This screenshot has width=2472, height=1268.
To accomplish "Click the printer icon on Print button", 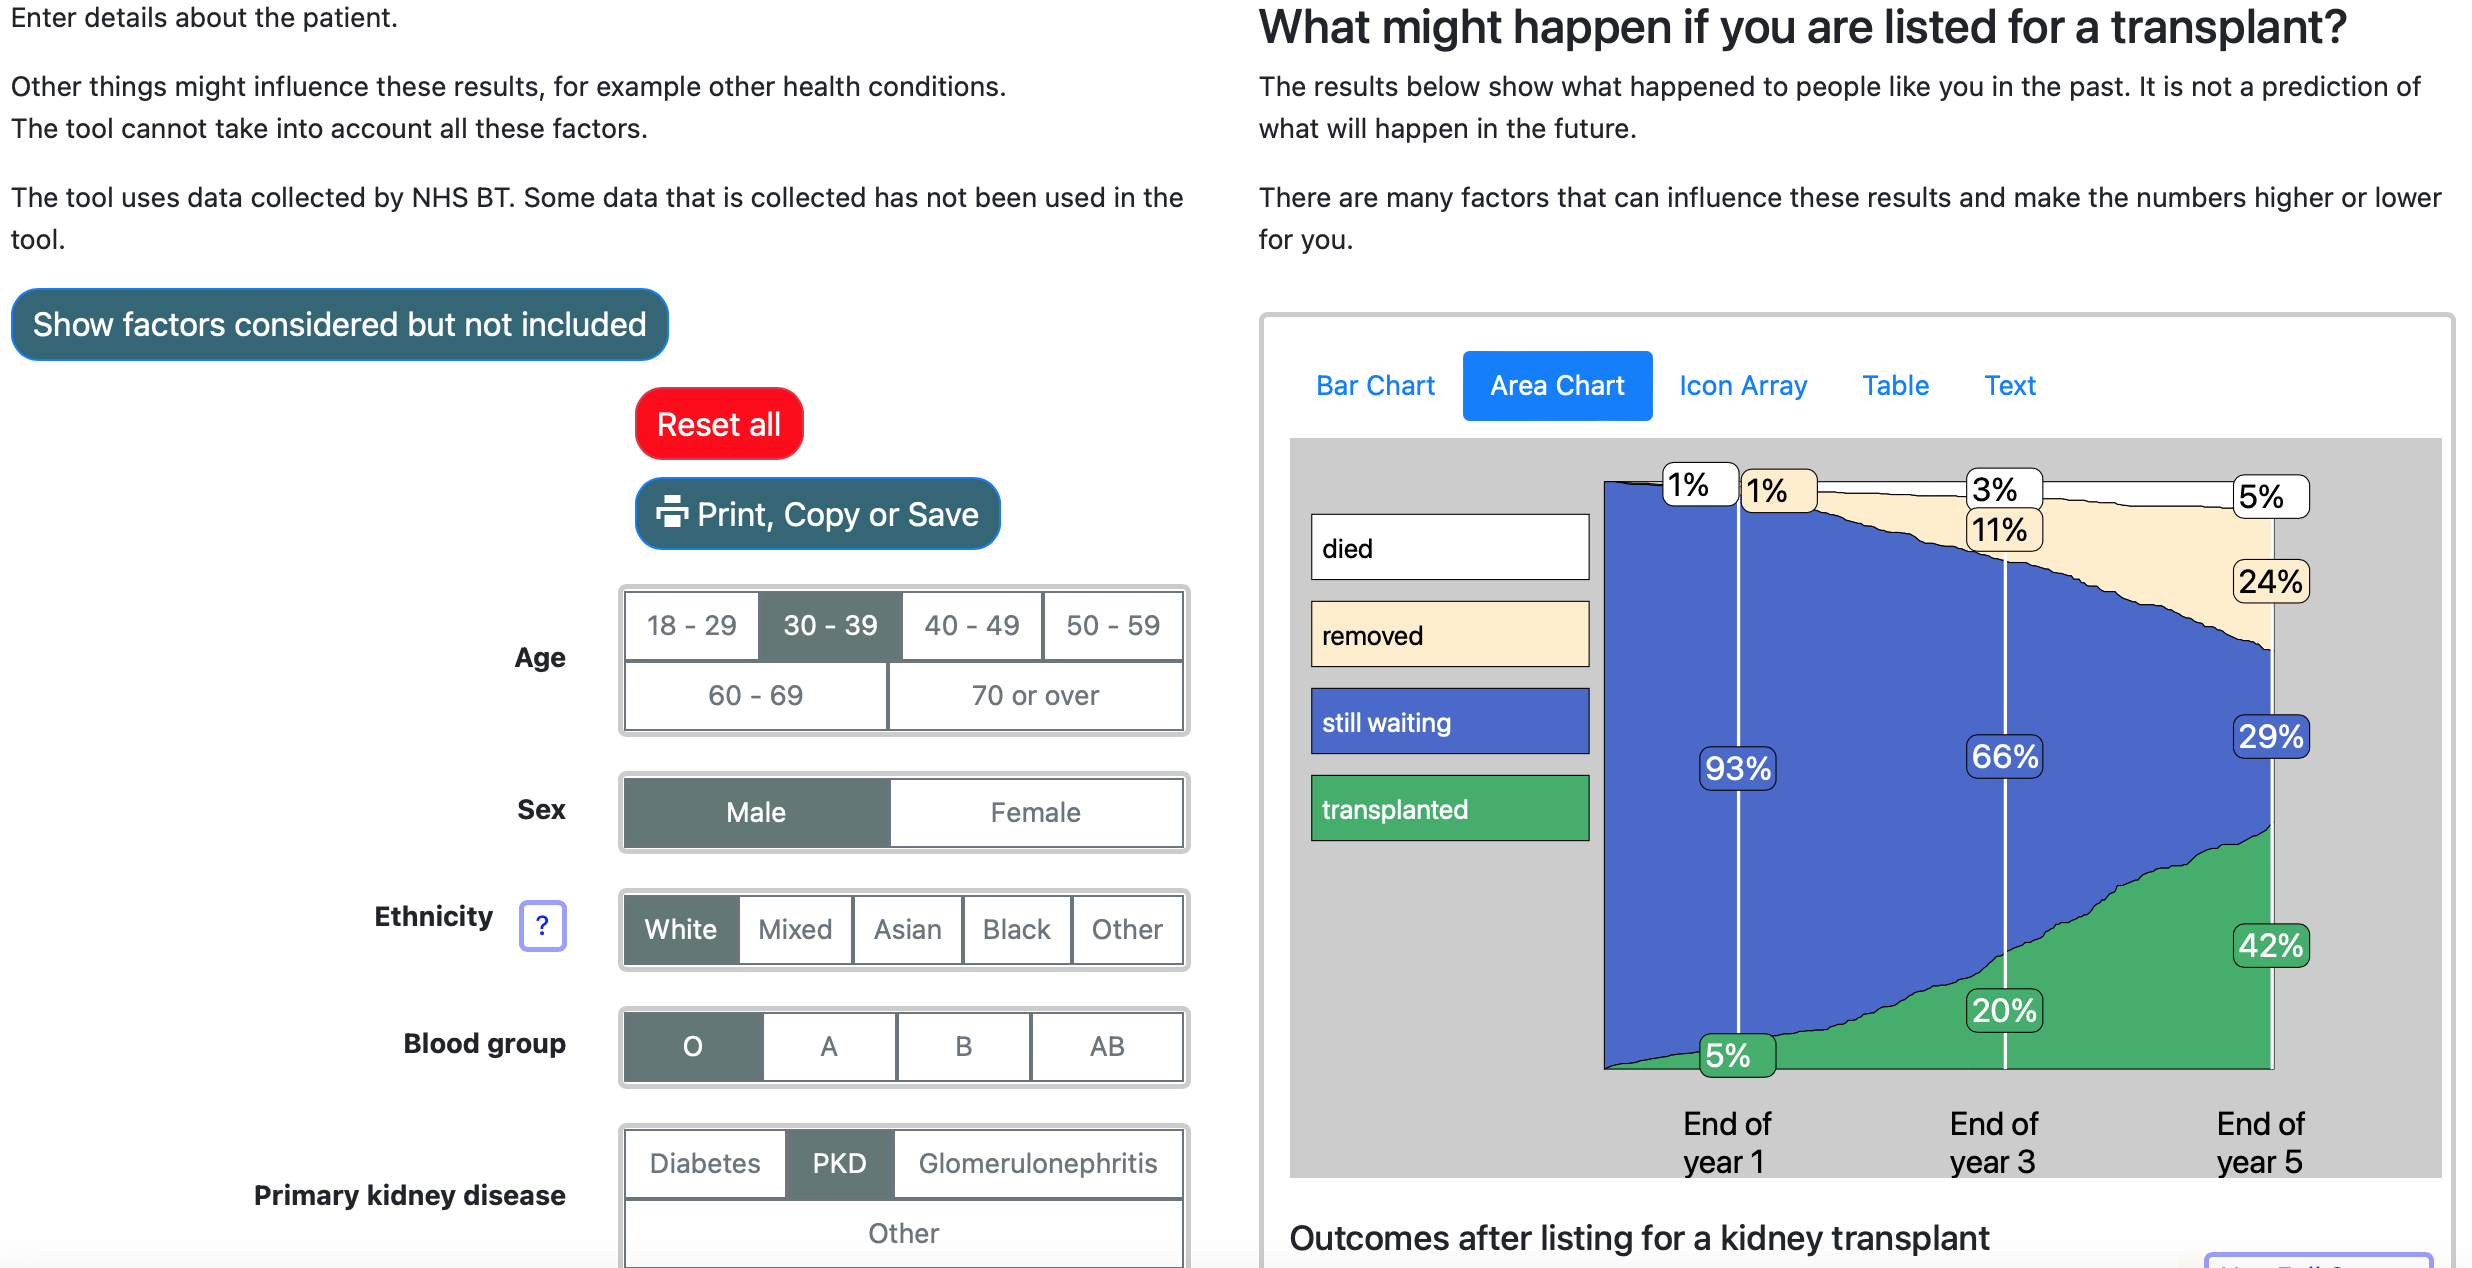I will pos(672,512).
